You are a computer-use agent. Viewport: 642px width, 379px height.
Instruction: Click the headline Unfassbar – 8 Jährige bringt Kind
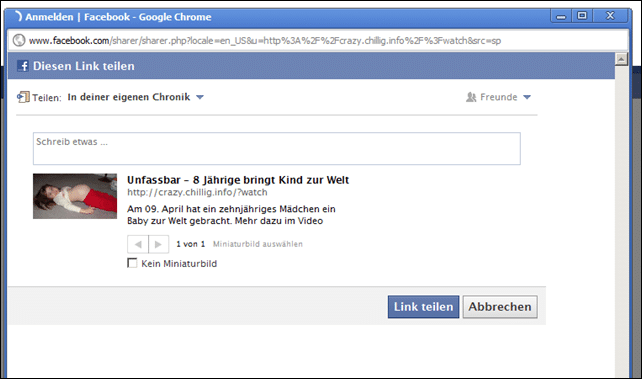coord(238,180)
